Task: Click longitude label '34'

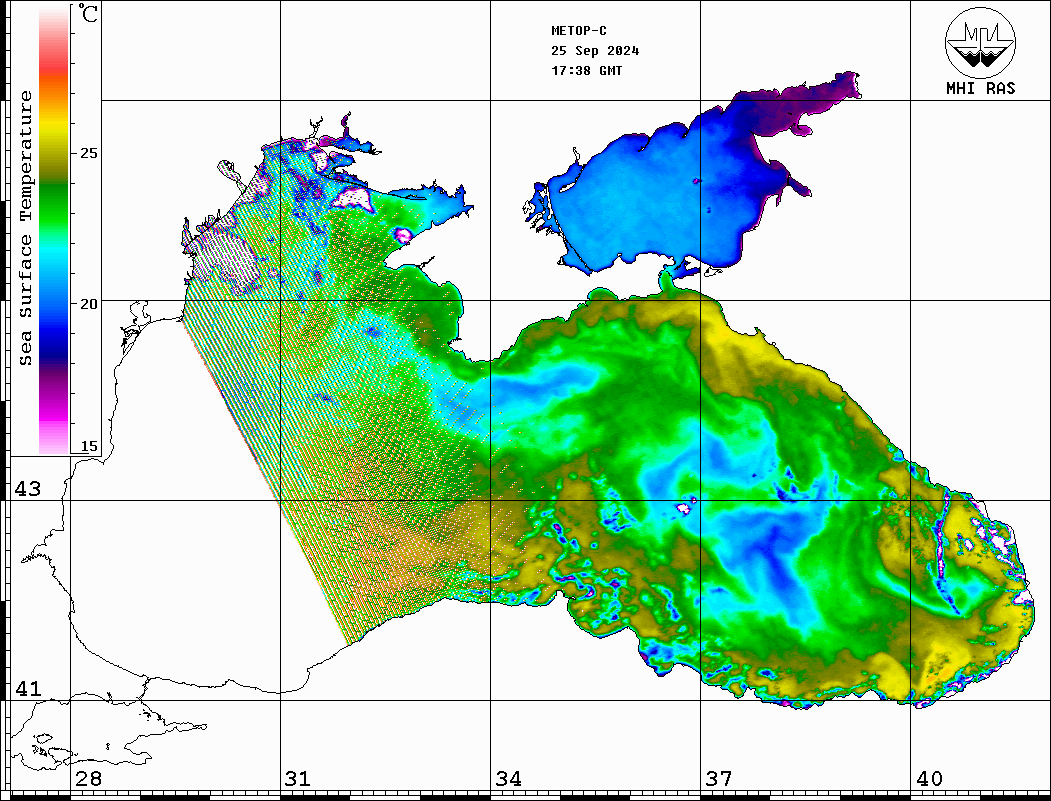Action: click(508, 779)
